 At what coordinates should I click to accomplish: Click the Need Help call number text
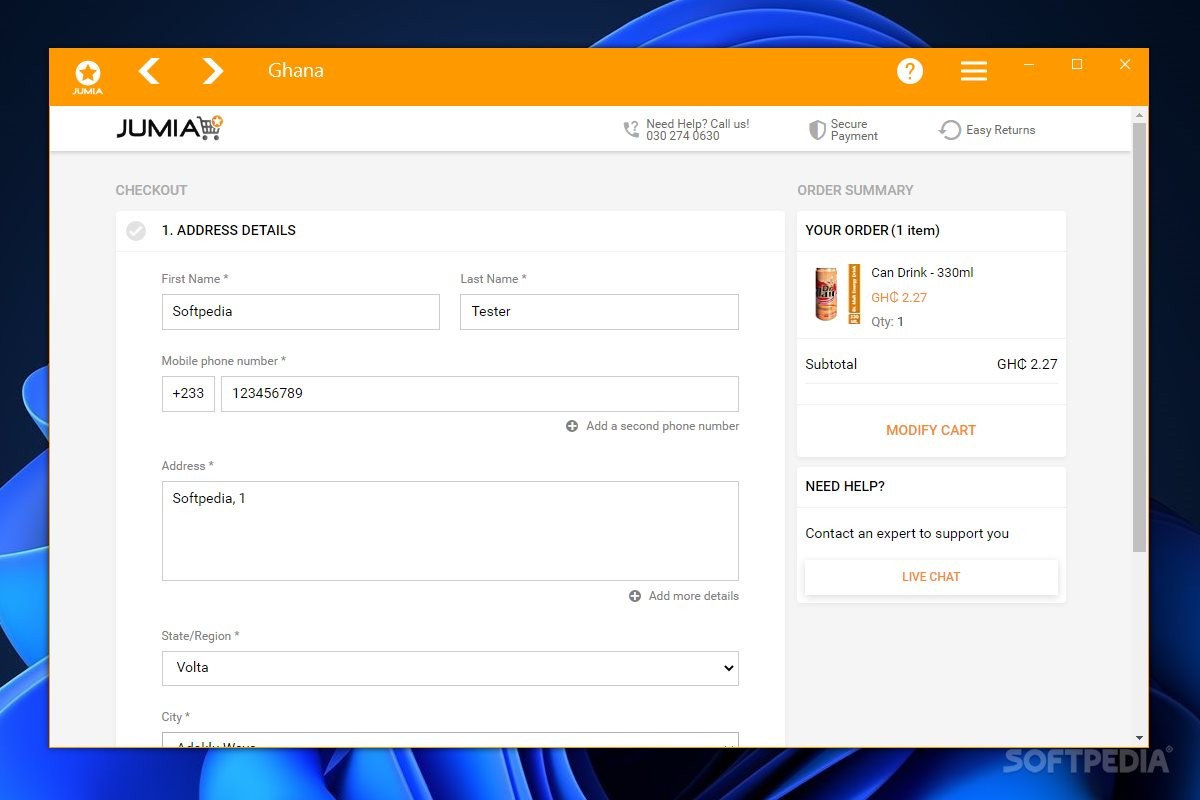tap(697, 130)
